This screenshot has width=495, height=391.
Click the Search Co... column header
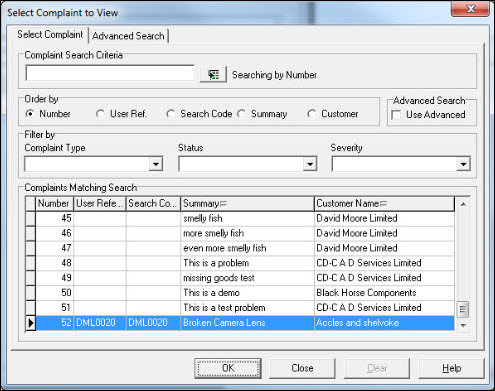point(153,204)
